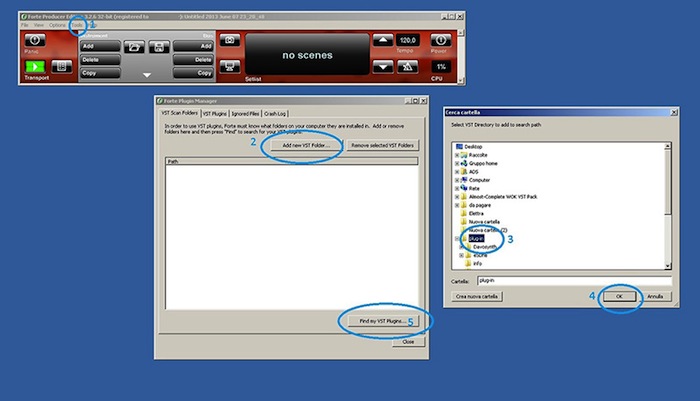Image resolution: width=700 pixels, height=401 pixels.
Task: Decrease tempo with the down arrow
Action: 384,66
